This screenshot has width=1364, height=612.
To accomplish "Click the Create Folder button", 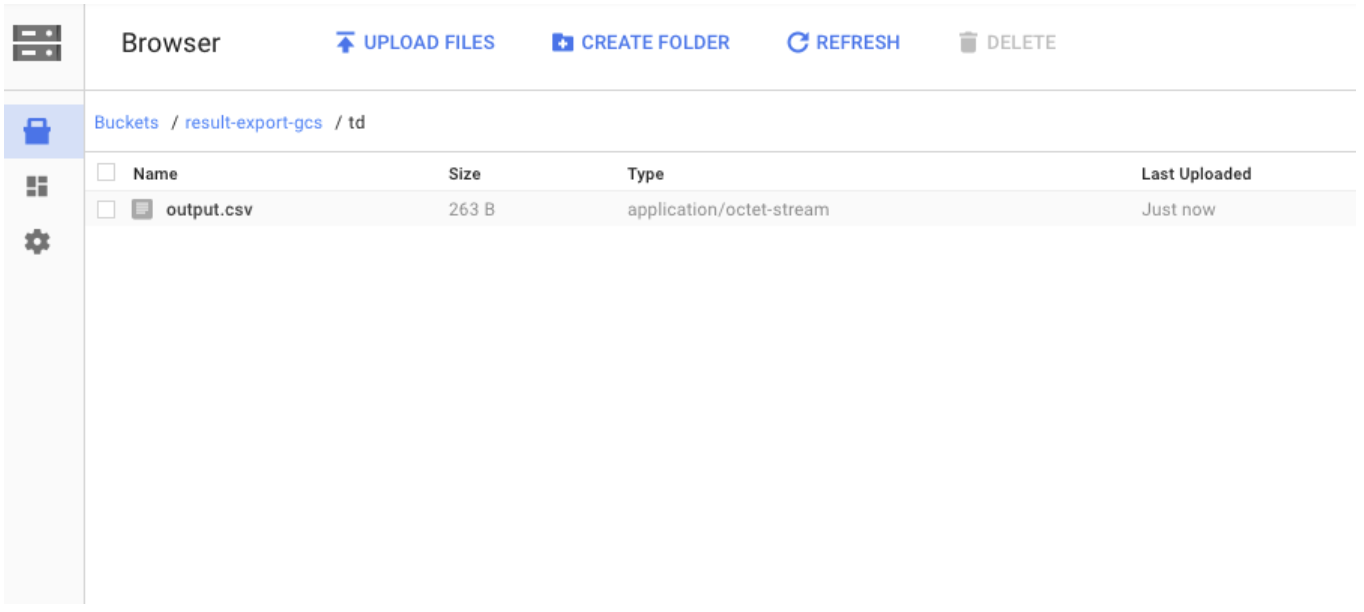I will click(x=641, y=43).
